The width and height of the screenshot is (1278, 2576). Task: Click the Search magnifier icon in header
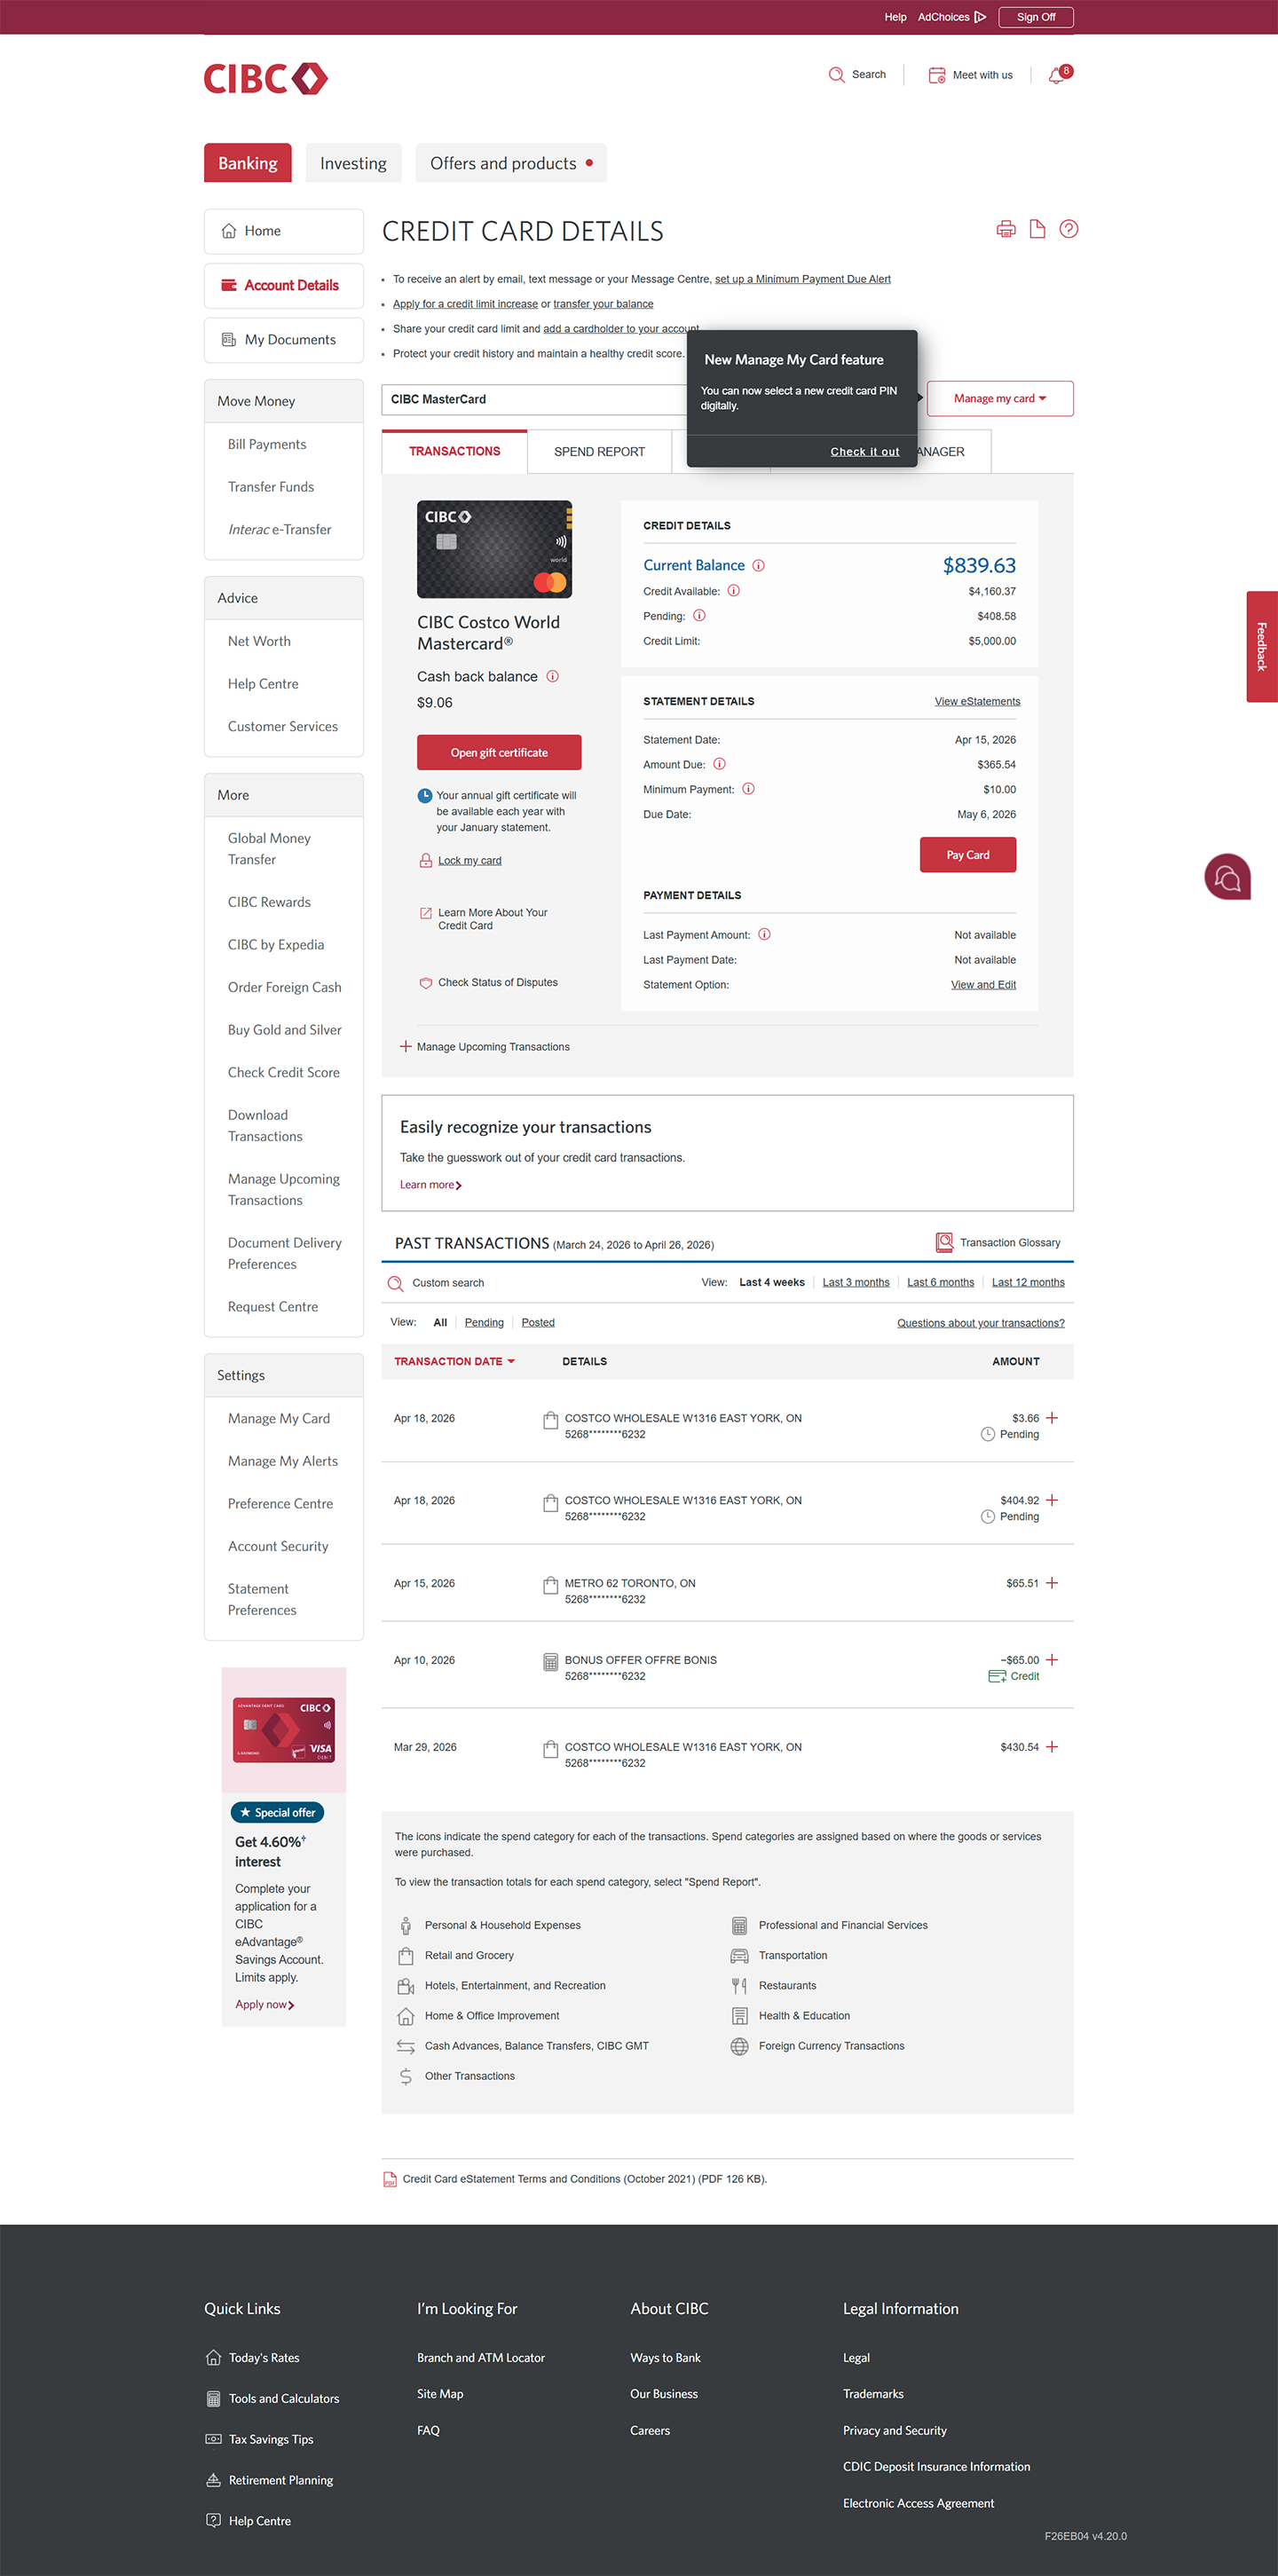tap(836, 75)
